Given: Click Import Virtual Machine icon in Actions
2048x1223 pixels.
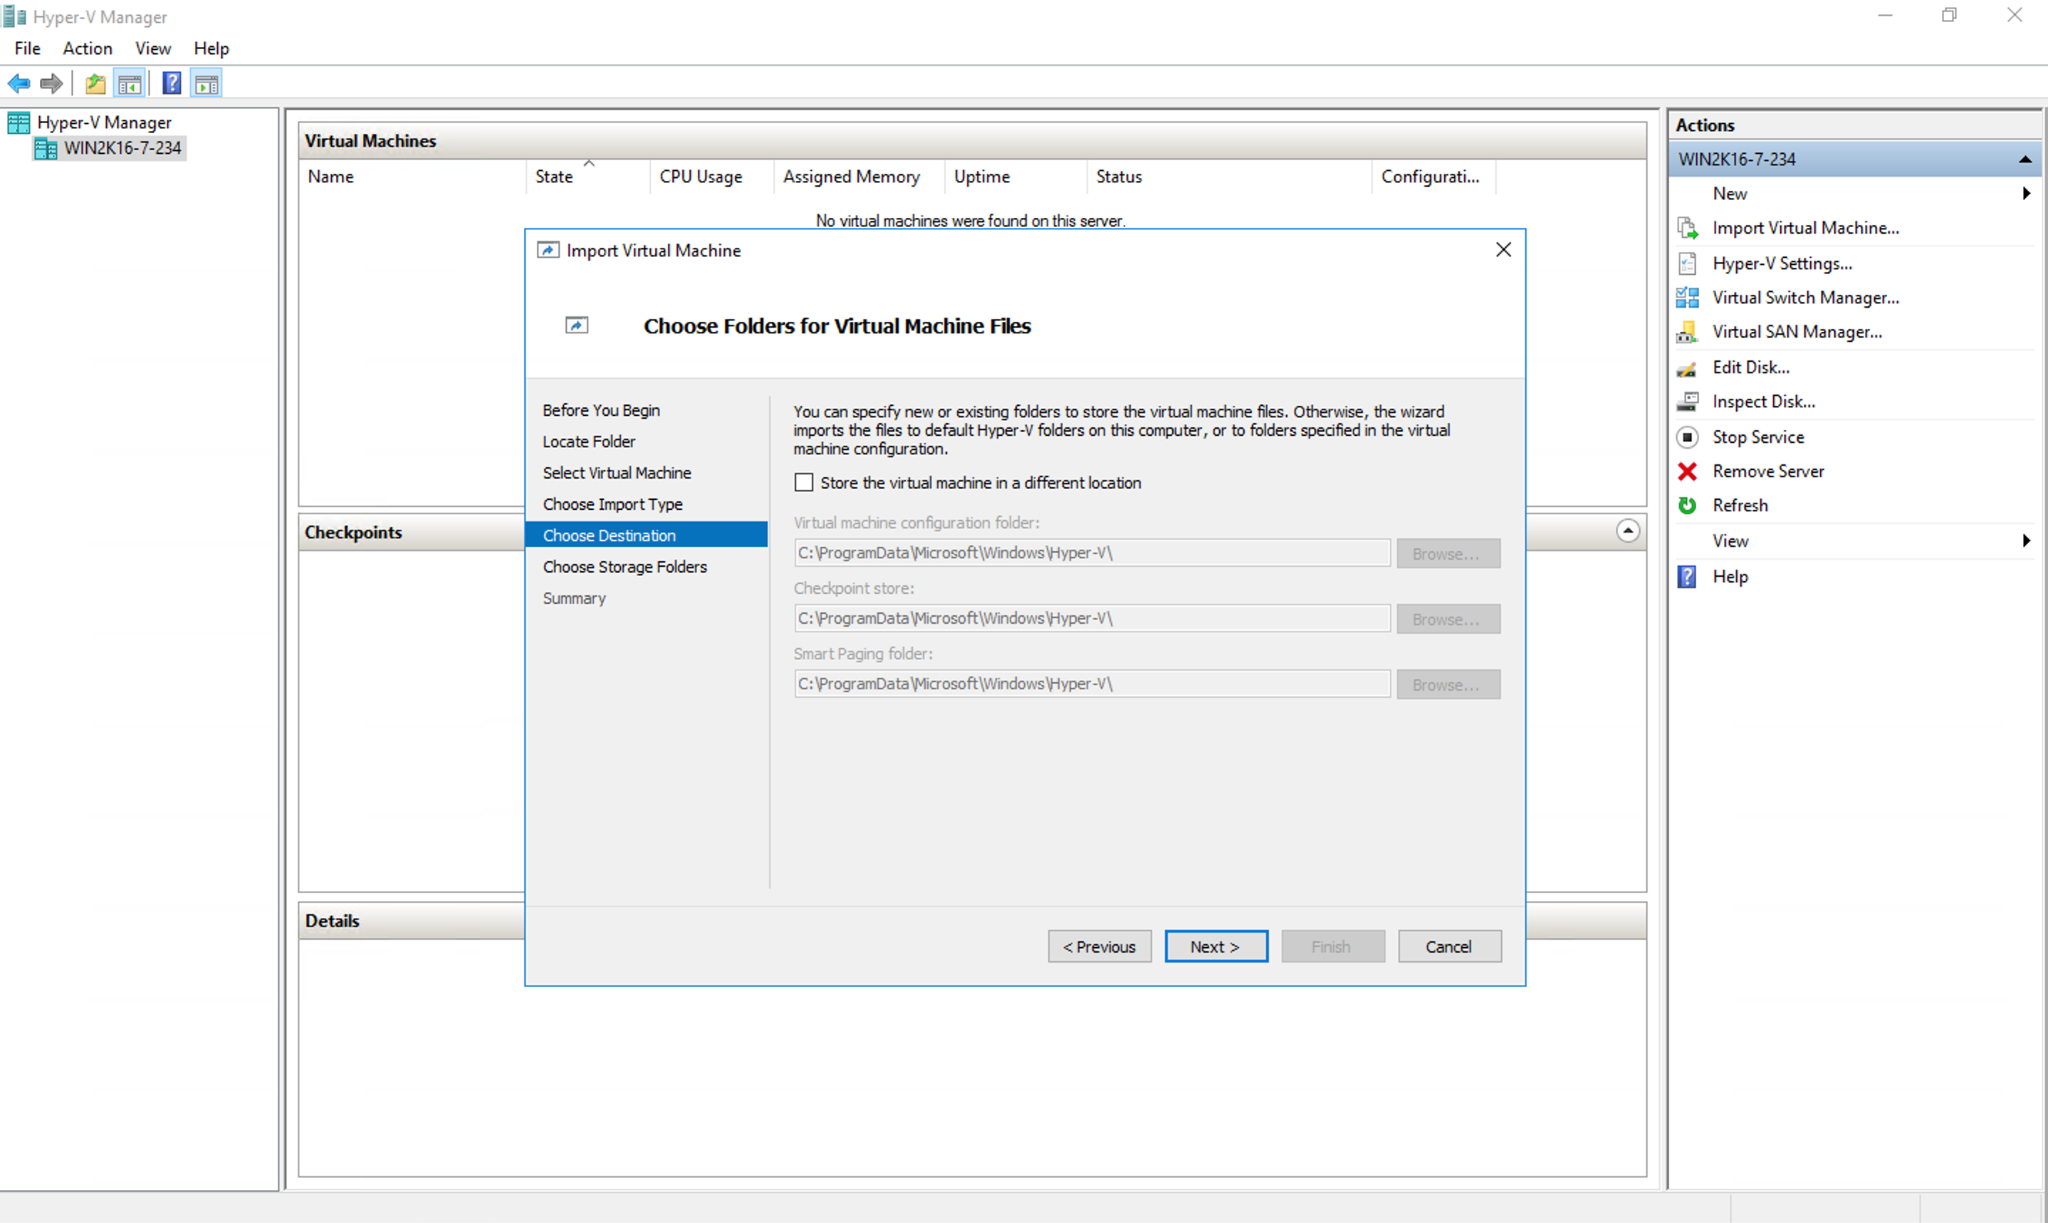Looking at the screenshot, I should (1687, 228).
